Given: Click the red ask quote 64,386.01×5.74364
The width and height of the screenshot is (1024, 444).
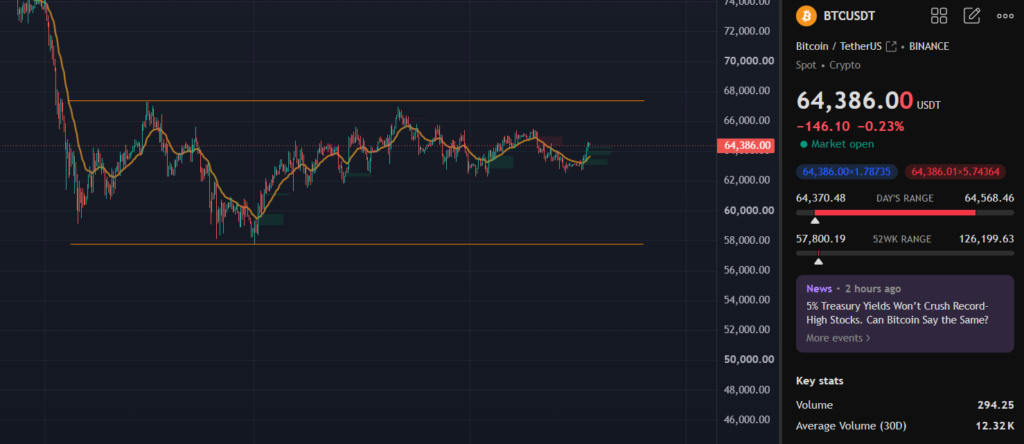Looking at the screenshot, I should 955,172.
